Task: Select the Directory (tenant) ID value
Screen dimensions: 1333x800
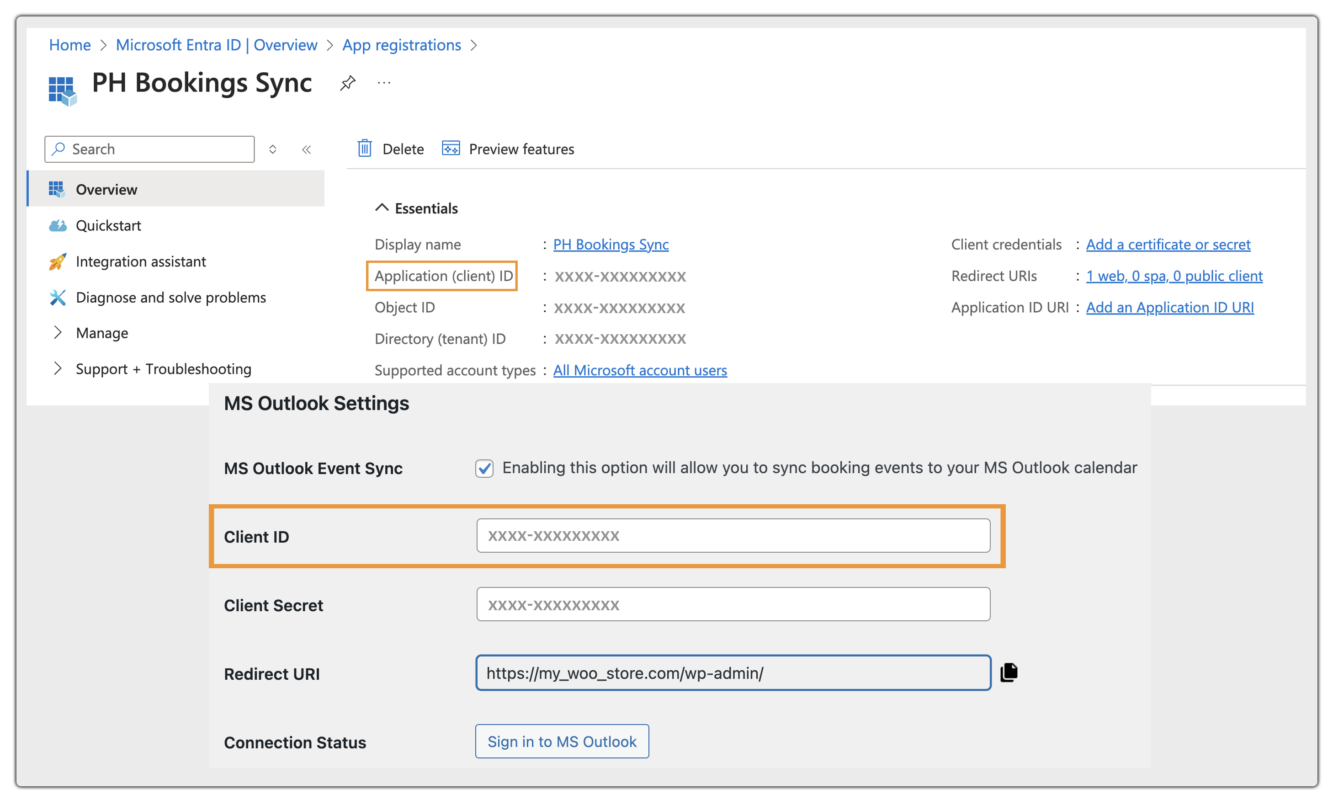Action: coord(620,339)
